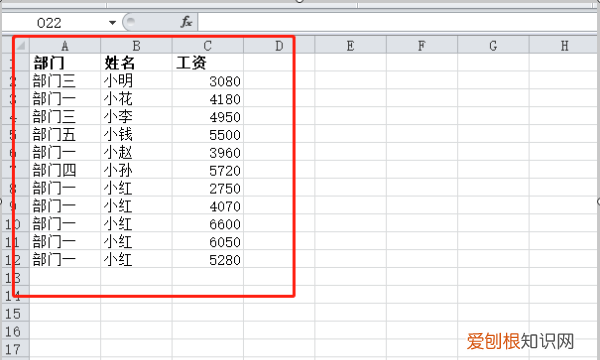Click the 姓名 header cell

(136, 63)
